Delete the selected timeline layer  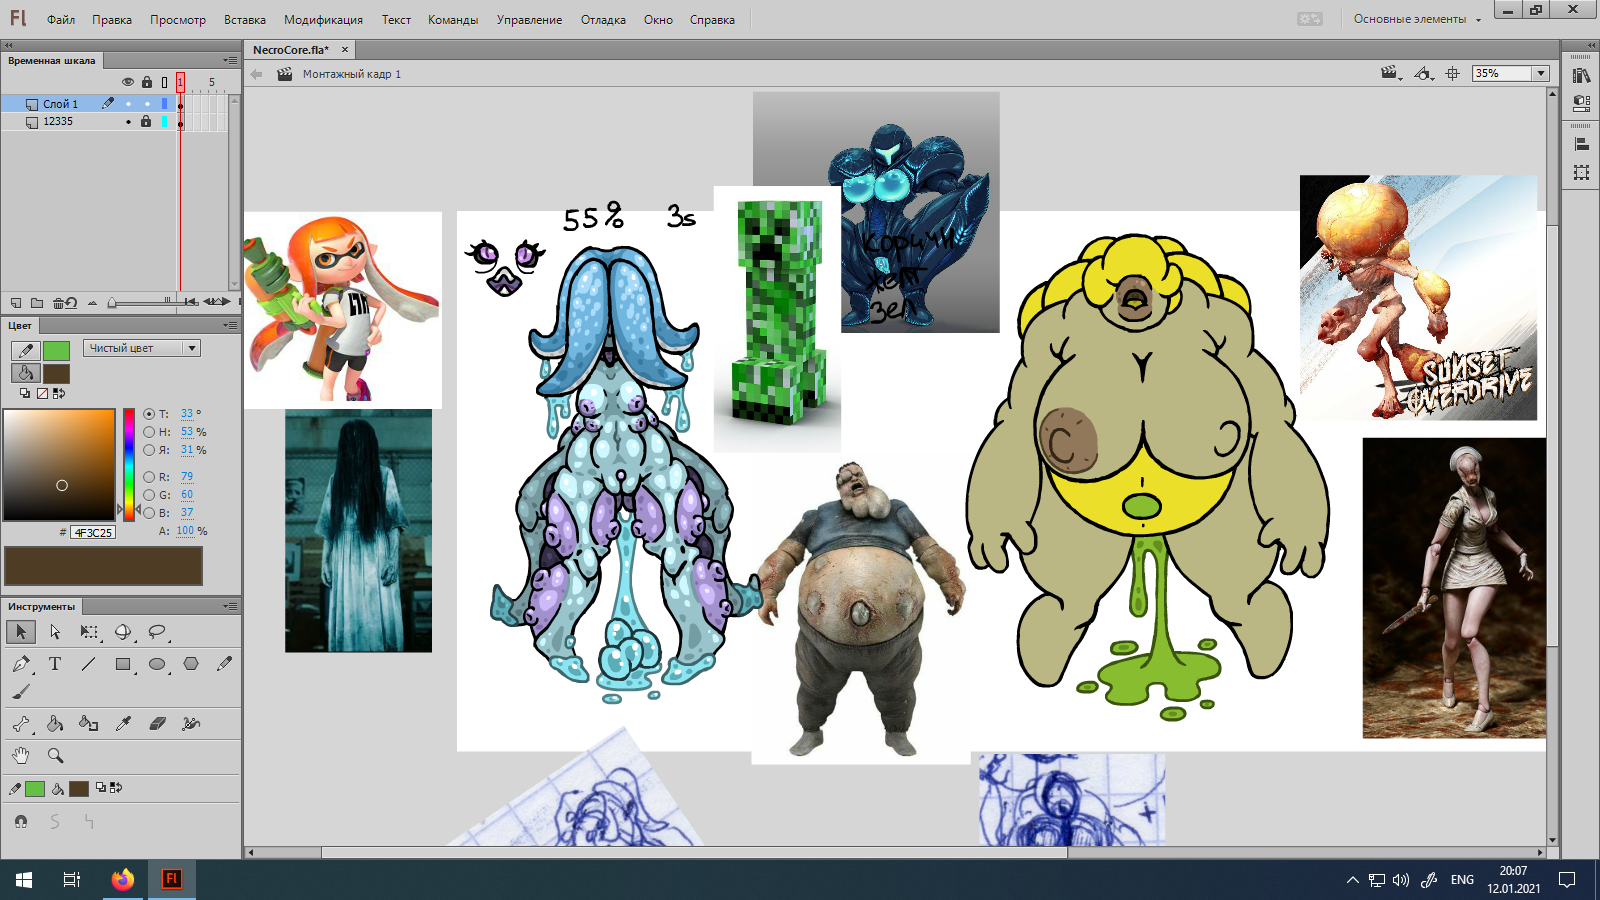click(60, 302)
